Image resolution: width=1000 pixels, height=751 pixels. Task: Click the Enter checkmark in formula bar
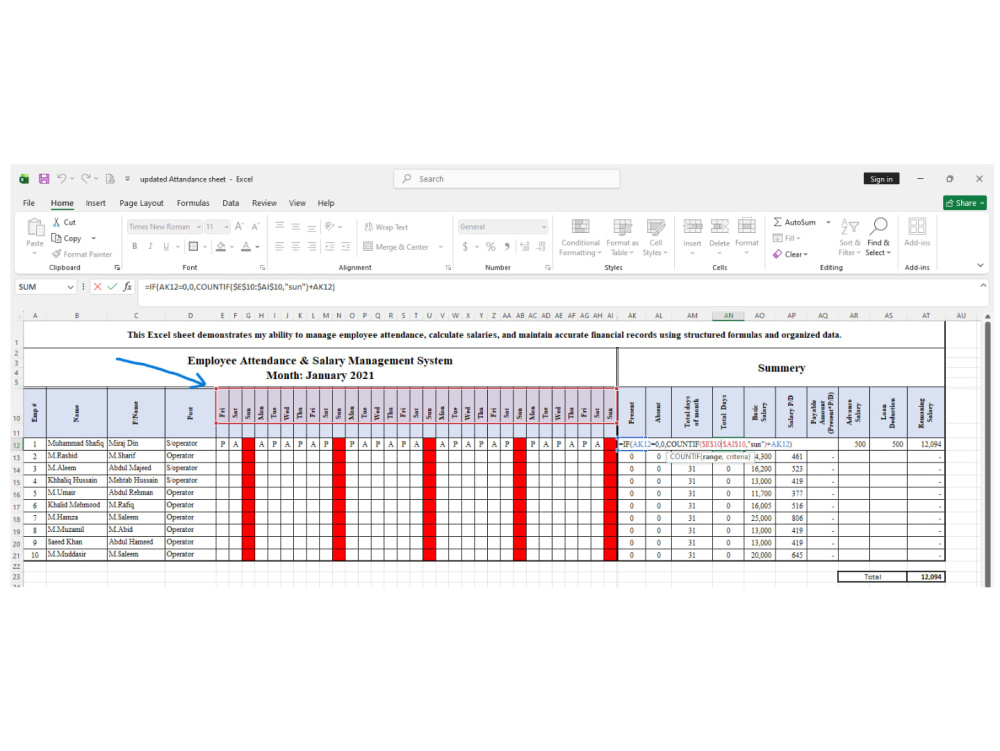tap(112, 287)
